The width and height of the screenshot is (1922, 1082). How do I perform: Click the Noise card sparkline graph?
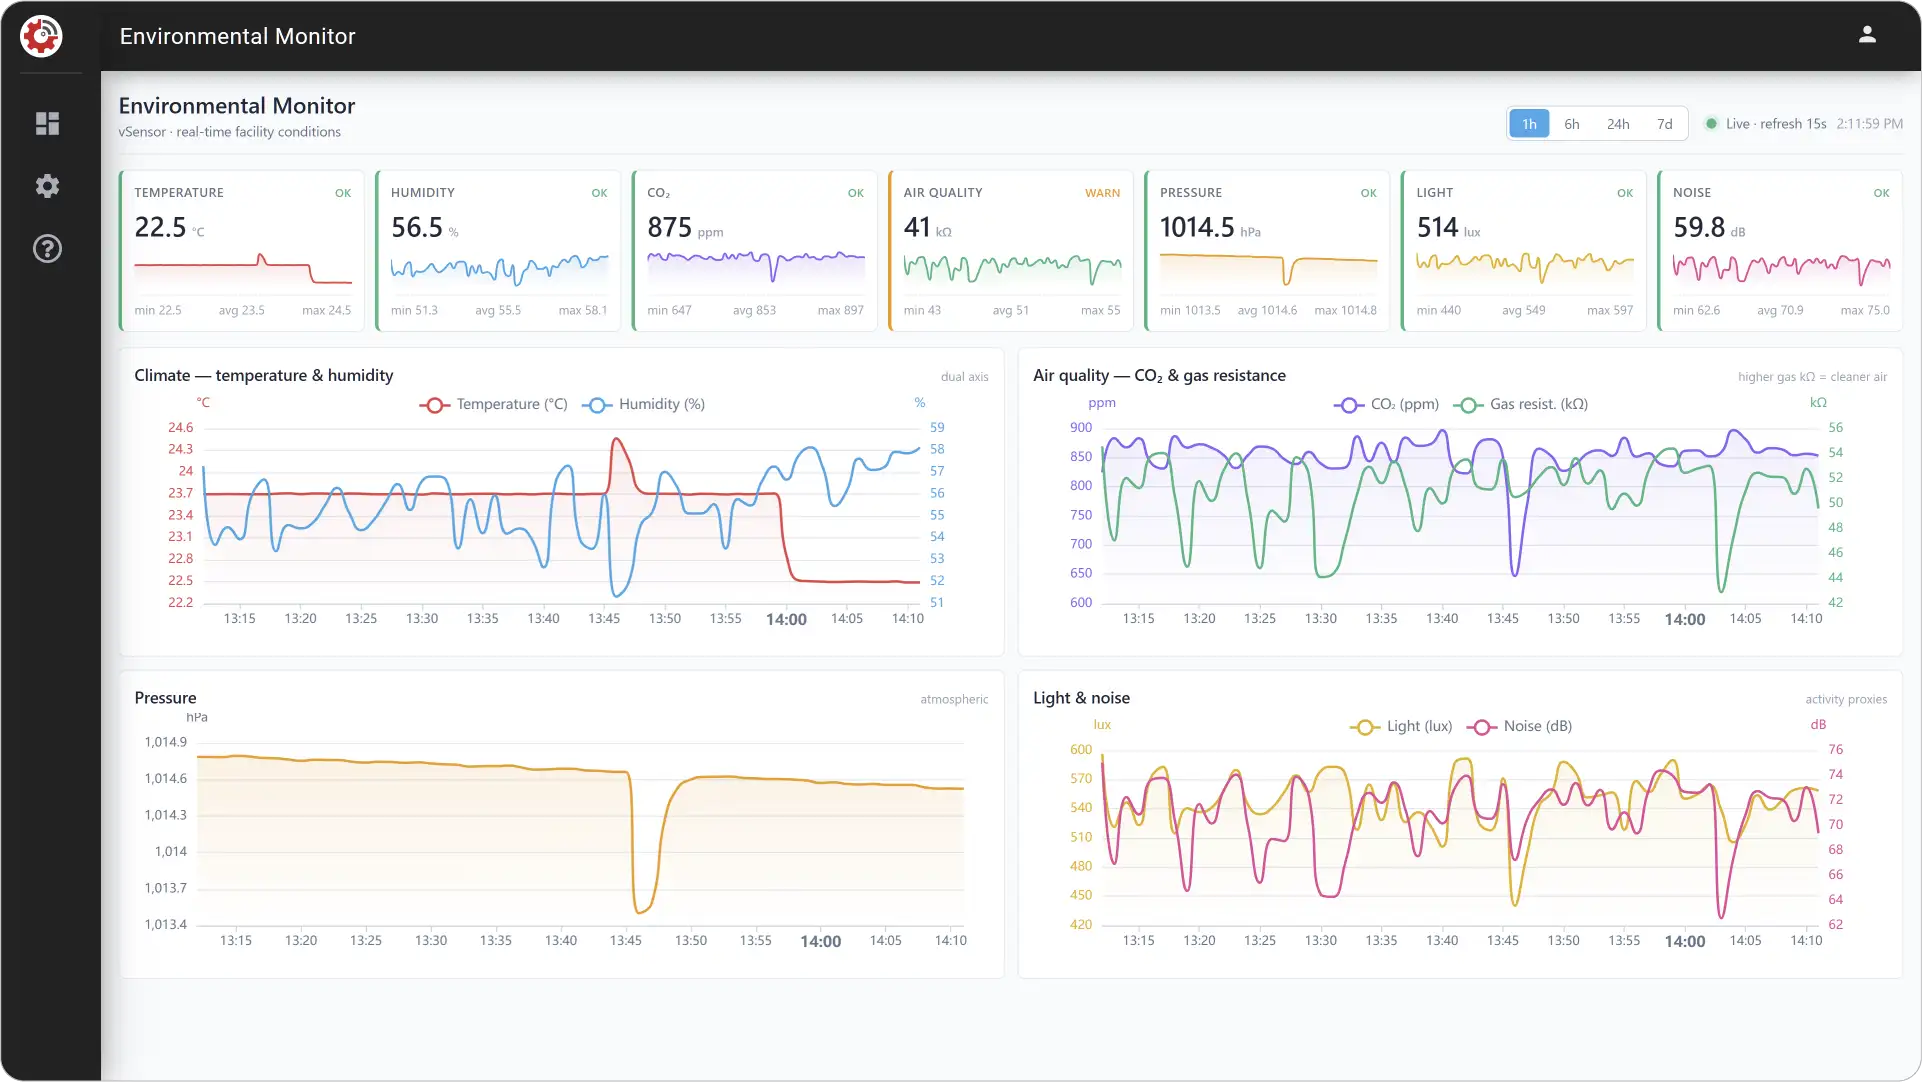point(1781,270)
